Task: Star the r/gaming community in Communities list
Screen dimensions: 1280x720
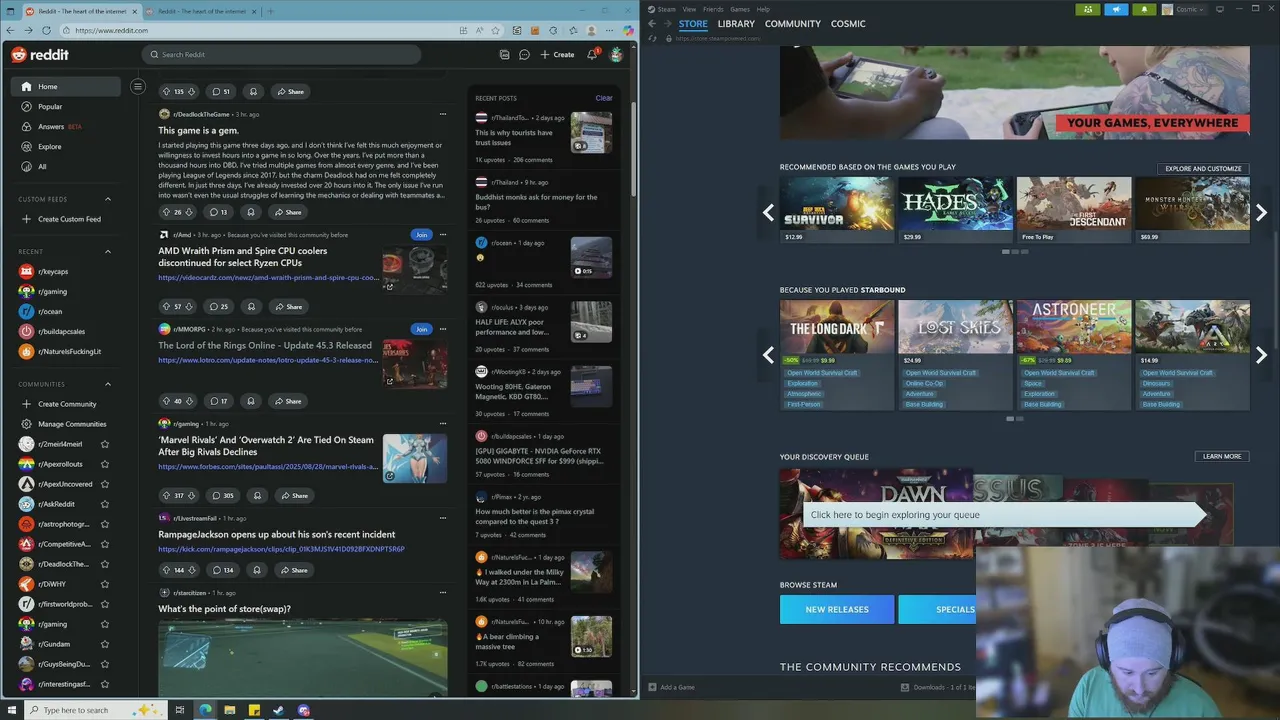Action: 105,624
